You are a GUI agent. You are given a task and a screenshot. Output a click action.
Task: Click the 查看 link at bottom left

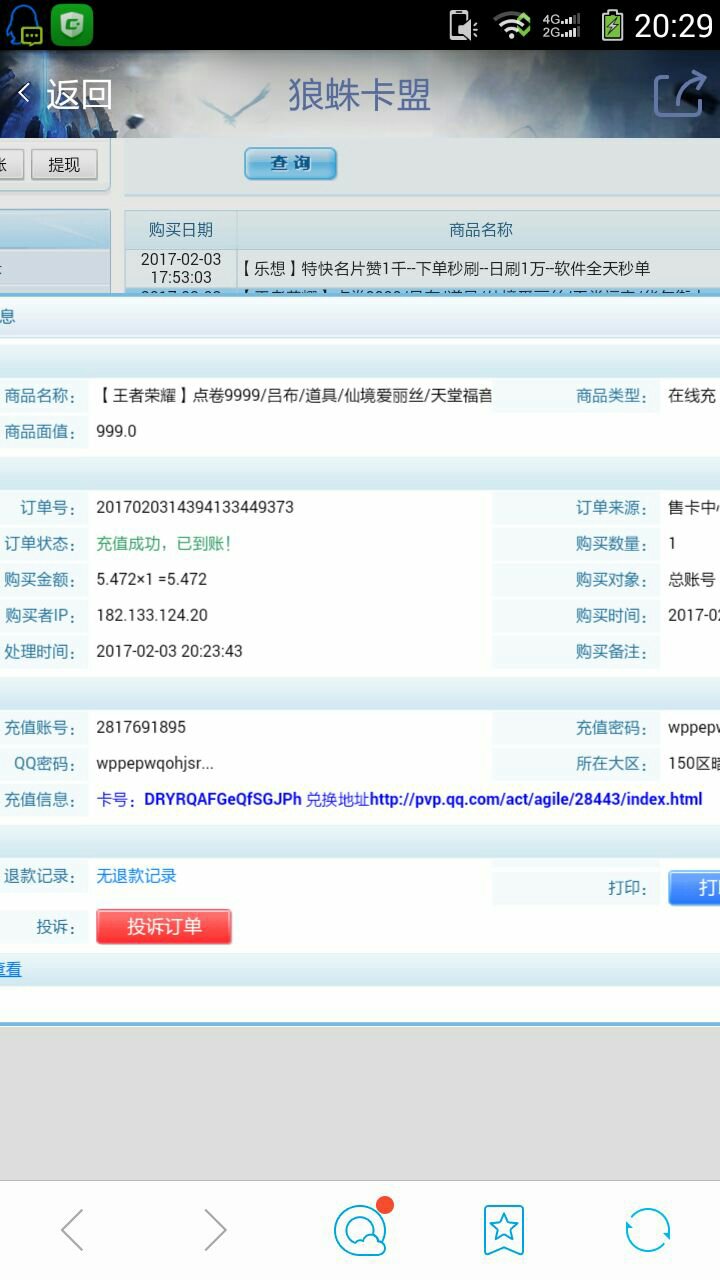10,969
